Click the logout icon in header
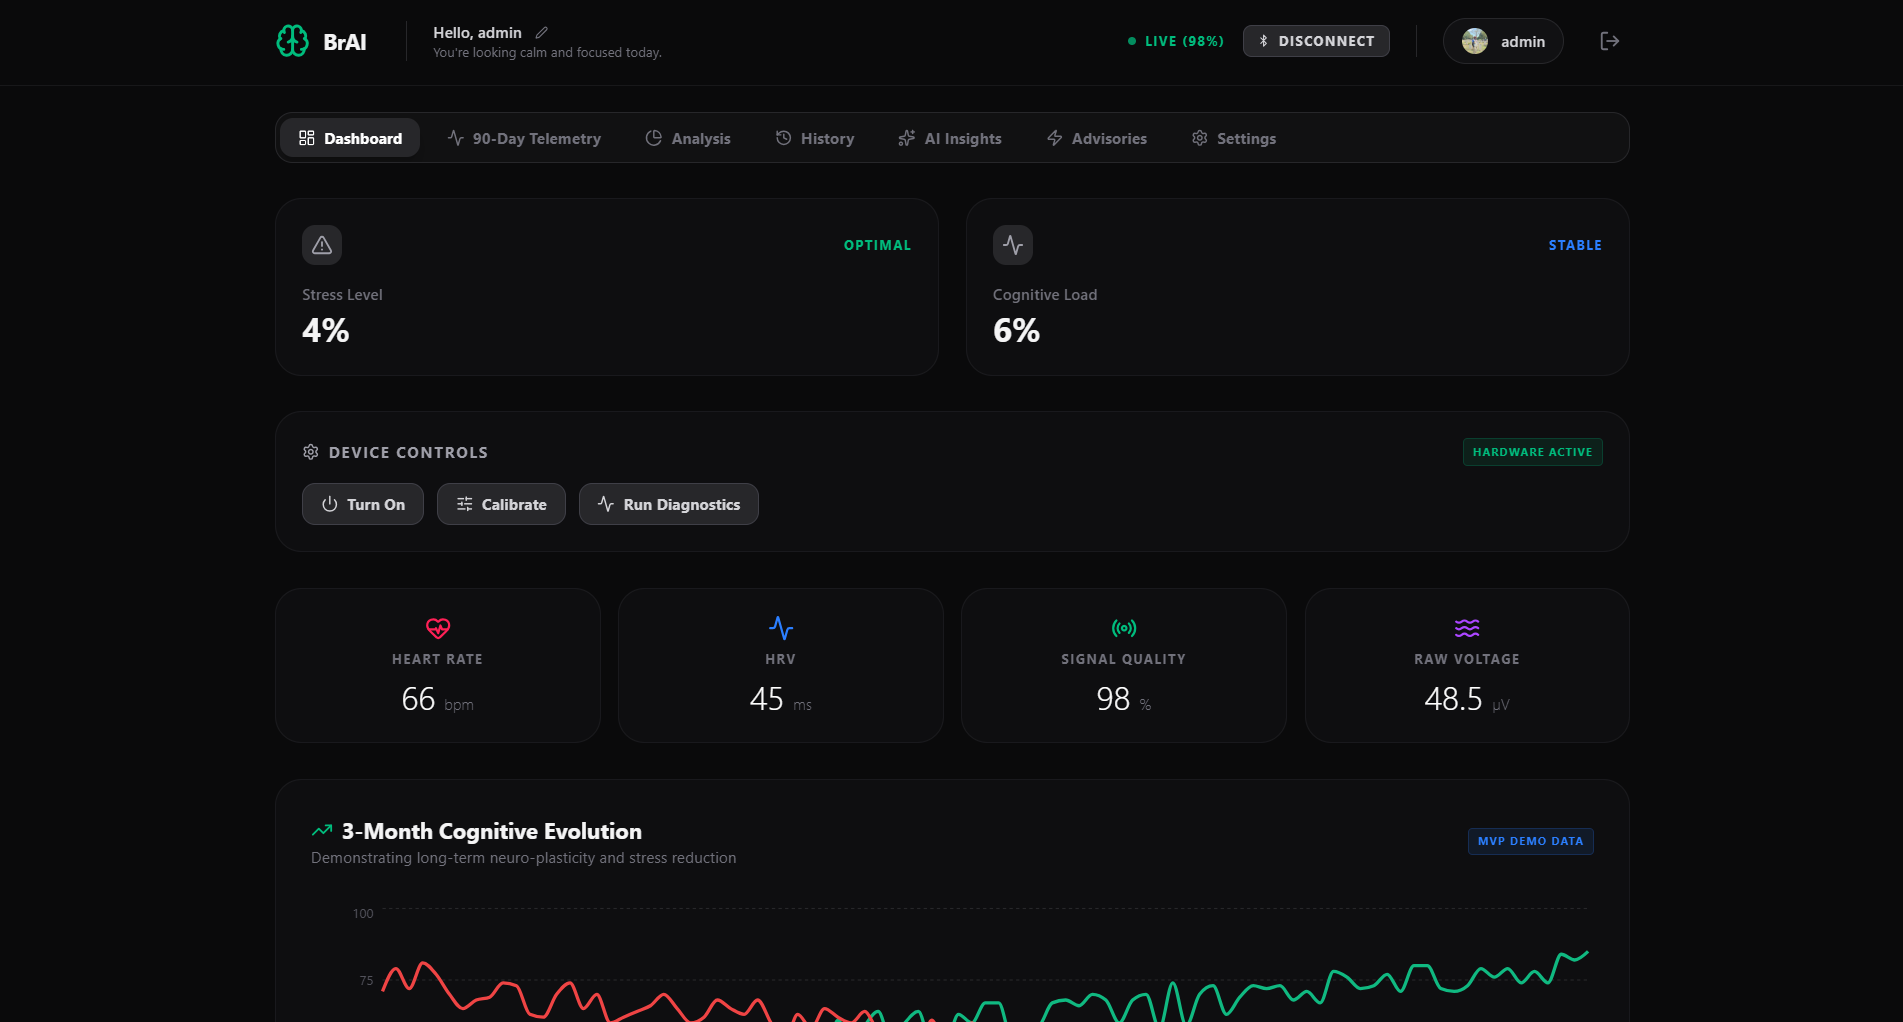 click(x=1609, y=41)
